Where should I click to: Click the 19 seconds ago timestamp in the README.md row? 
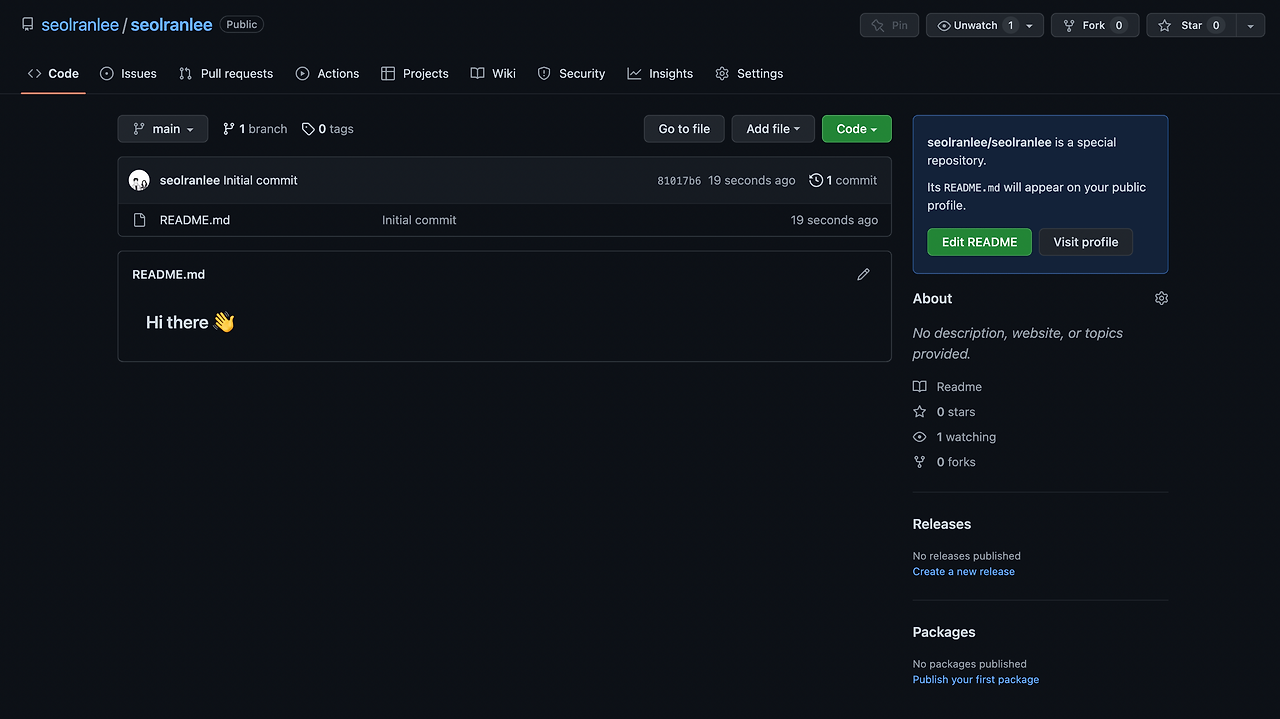[834, 220]
